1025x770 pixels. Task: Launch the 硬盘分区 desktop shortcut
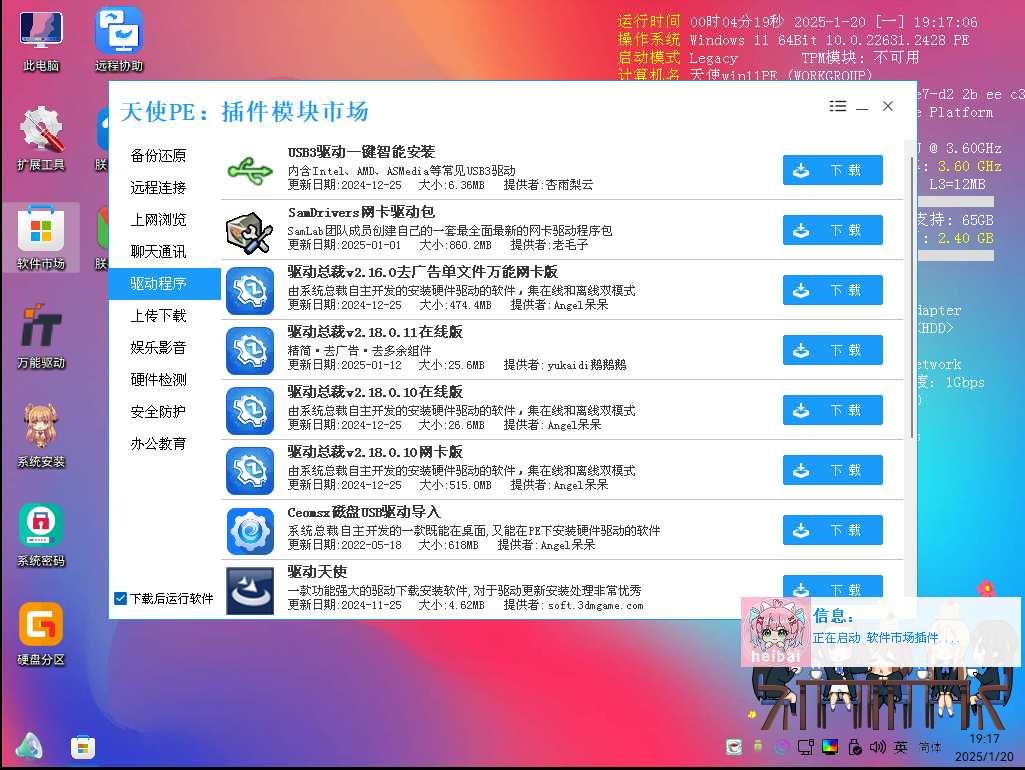41,634
